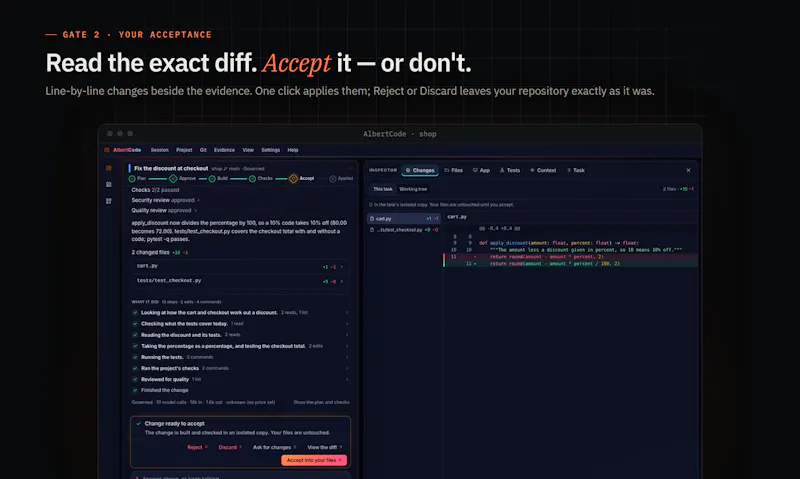This screenshot has height=479, width=800.
Task: Click the 'Checks 2/2 passed' text
Action: click(x=155, y=190)
